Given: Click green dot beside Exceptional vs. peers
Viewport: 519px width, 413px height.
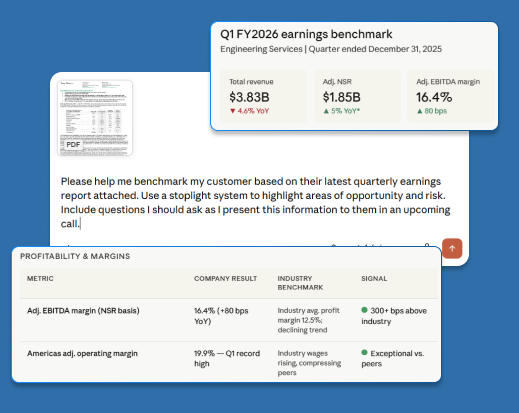Looking at the screenshot, I should [364, 352].
